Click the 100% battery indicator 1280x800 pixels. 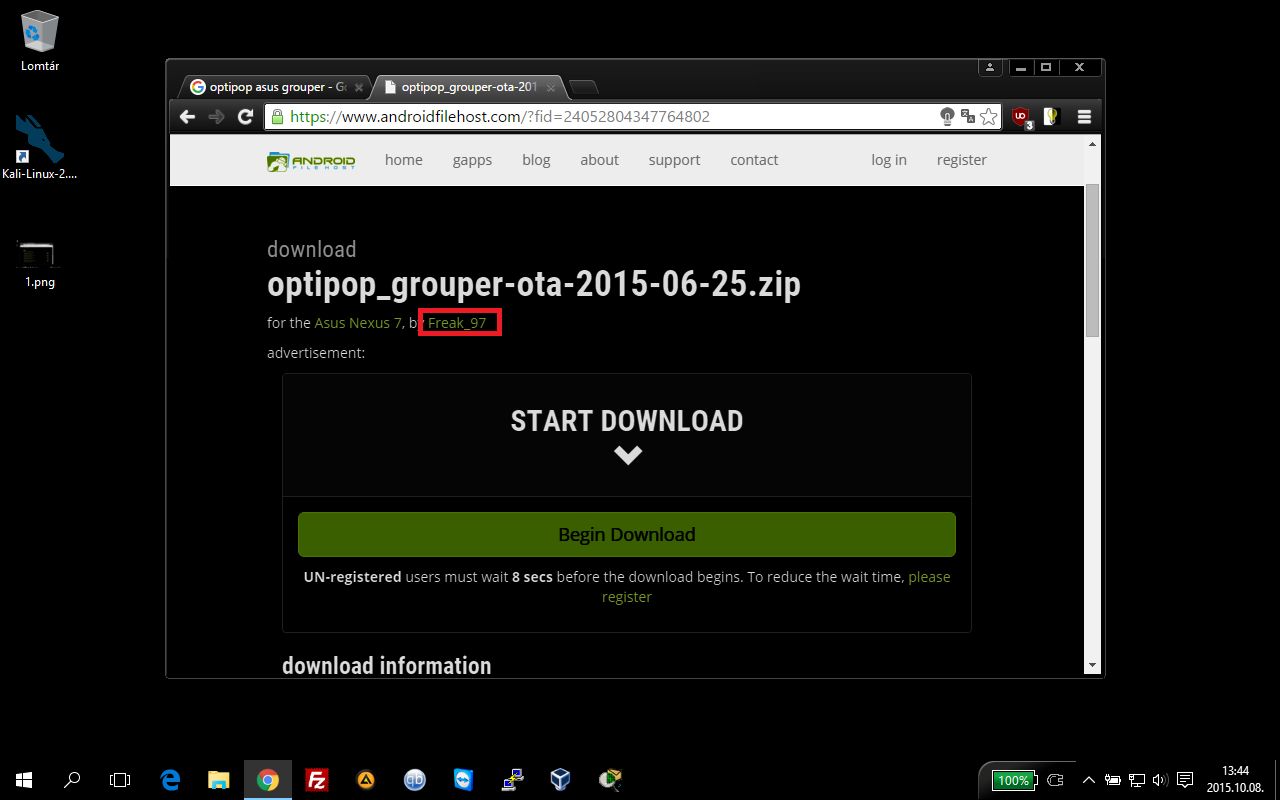[x=1014, y=780]
